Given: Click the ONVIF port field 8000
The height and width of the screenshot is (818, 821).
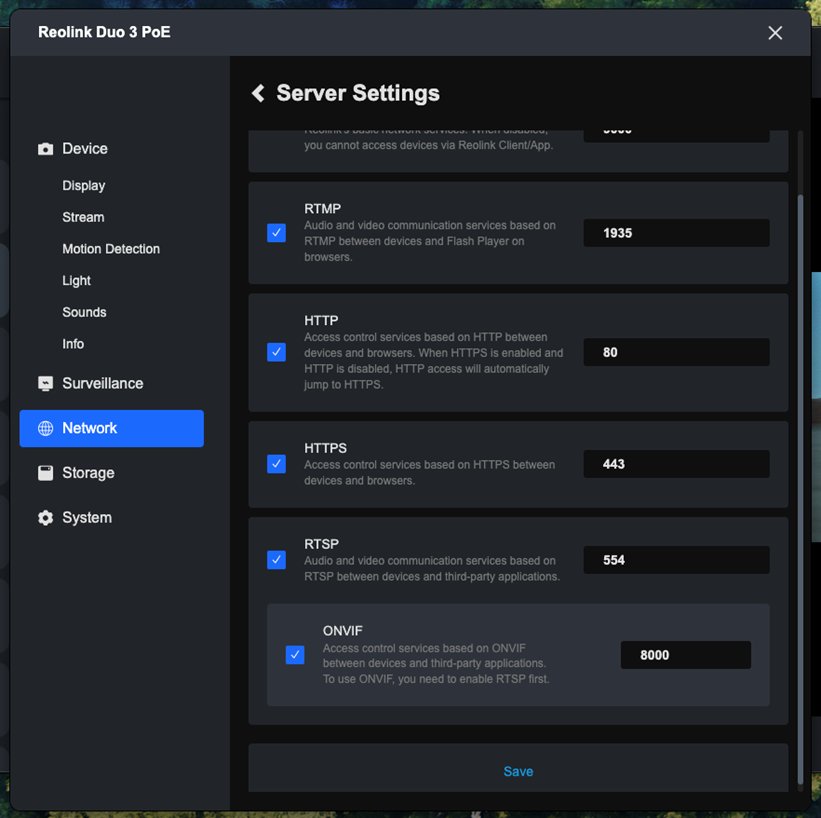Looking at the screenshot, I should pyautogui.click(x=685, y=655).
